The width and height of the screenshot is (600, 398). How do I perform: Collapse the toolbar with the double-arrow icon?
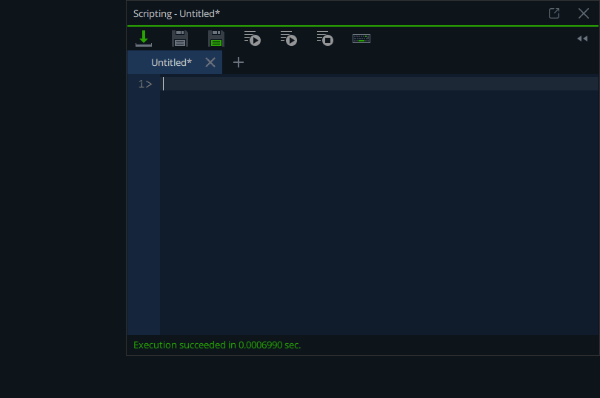pyautogui.click(x=582, y=39)
